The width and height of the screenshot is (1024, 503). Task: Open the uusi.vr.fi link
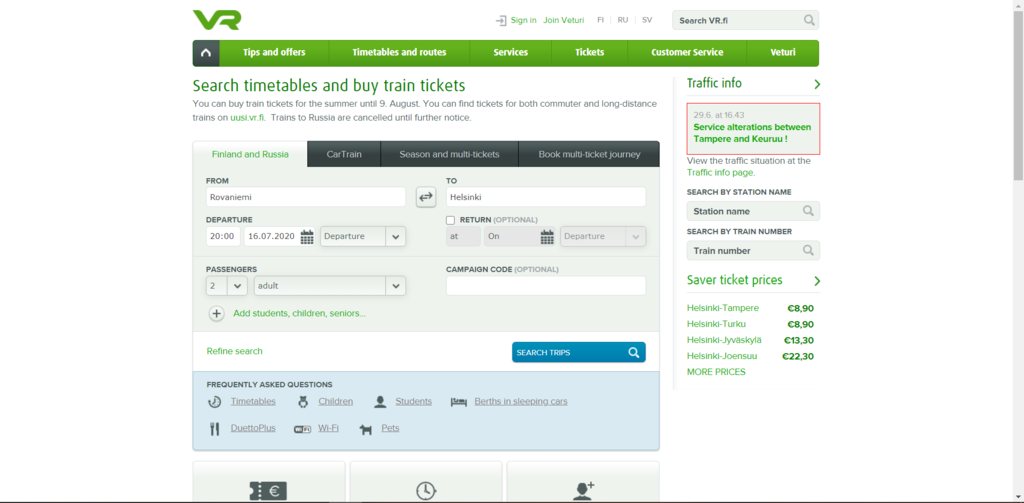pos(248,118)
